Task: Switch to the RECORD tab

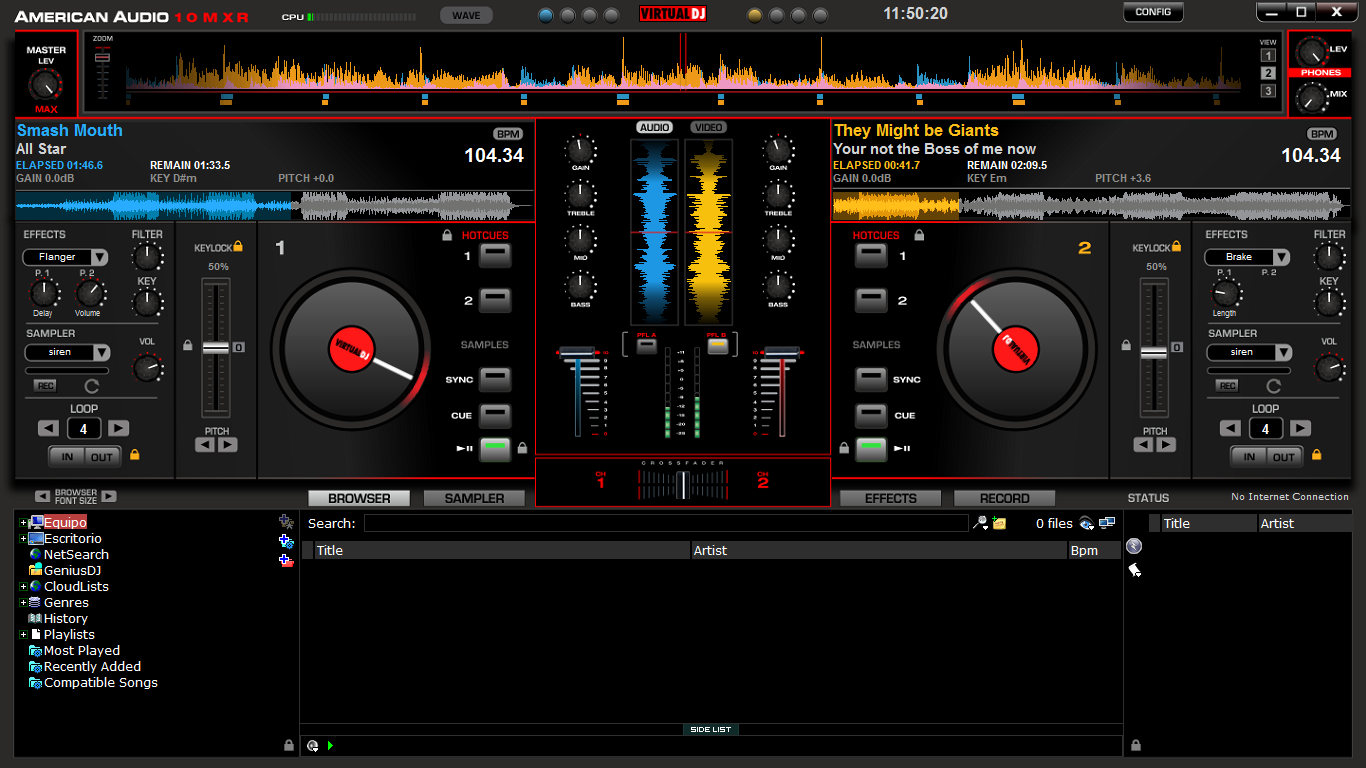Action: point(1005,498)
